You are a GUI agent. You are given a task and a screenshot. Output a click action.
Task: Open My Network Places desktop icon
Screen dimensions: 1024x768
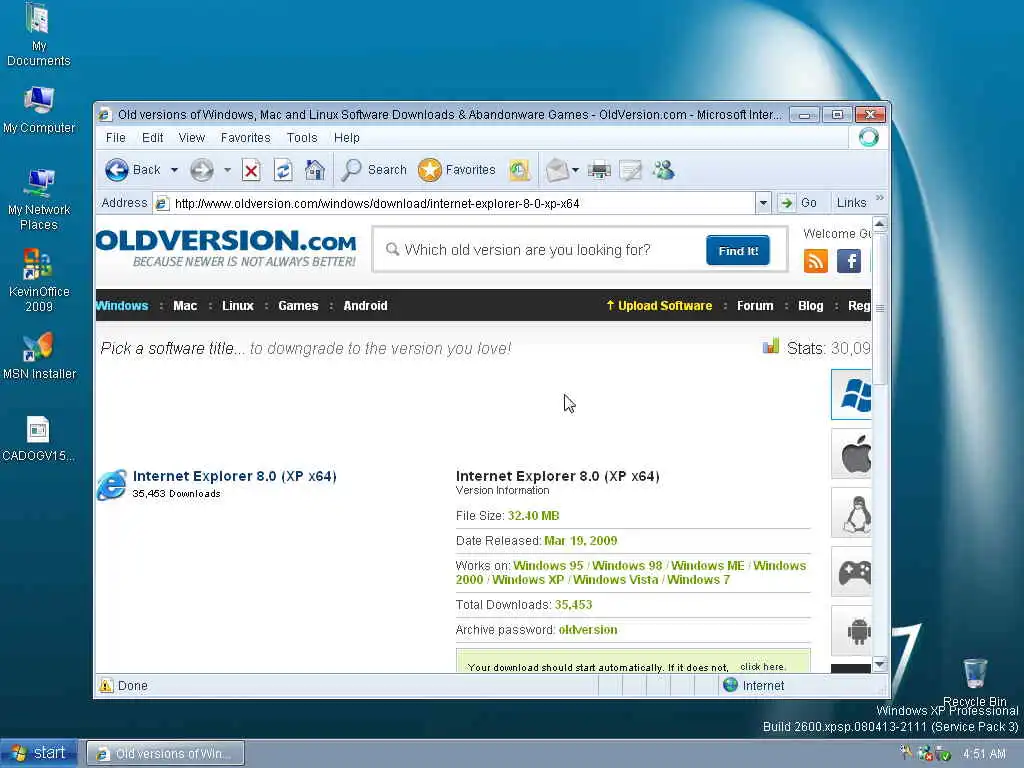39,200
